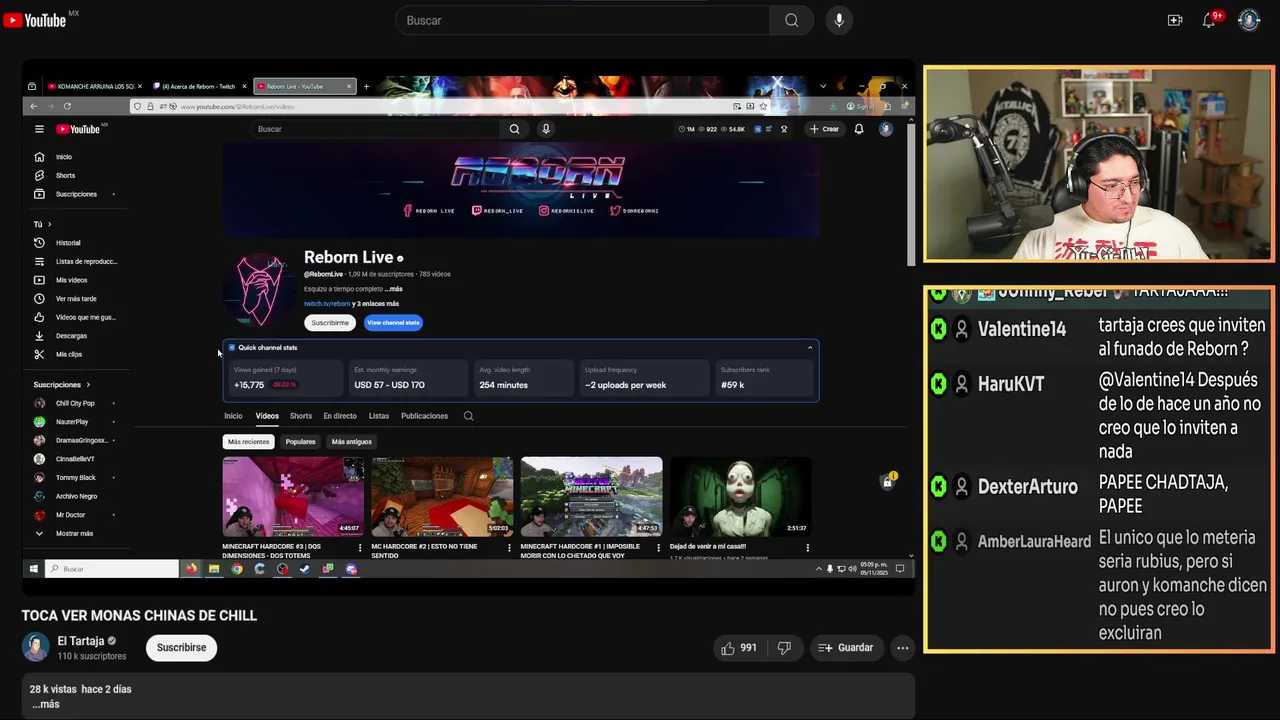In the video, open the En directo tab
The image size is (1280, 720).
pos(340,416)
